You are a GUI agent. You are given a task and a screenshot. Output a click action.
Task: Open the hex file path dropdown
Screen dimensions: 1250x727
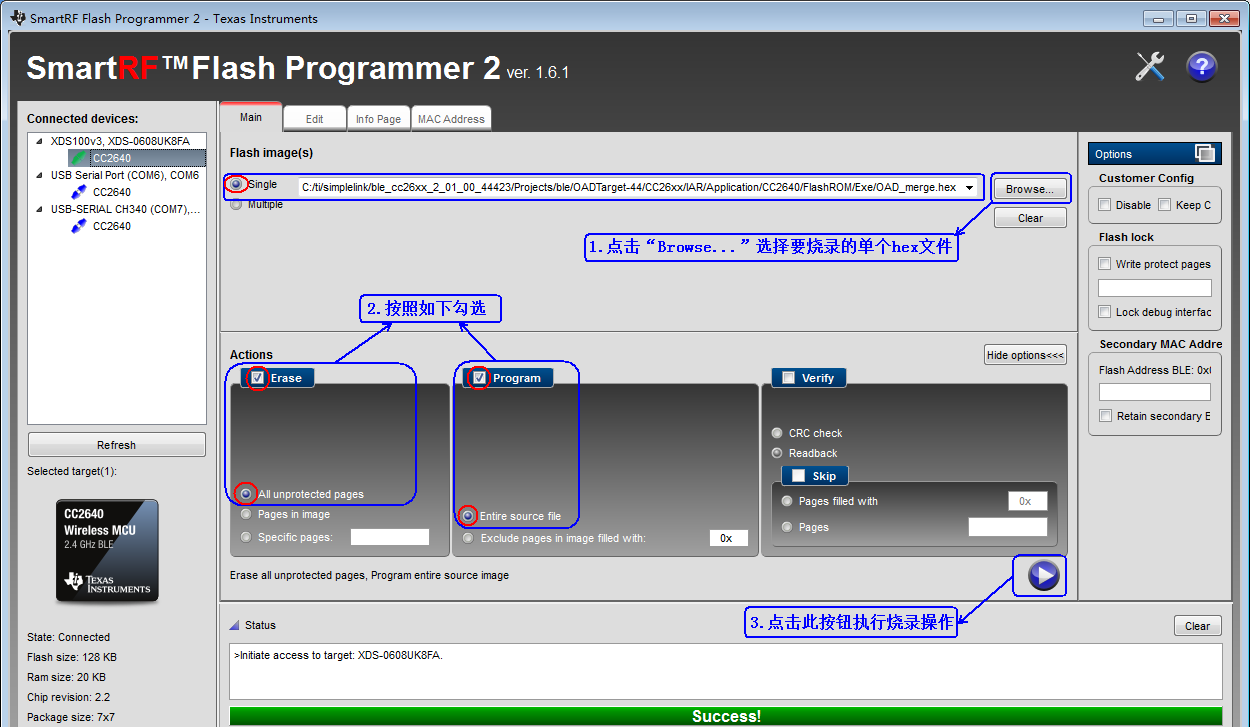[x=969, y=187]
